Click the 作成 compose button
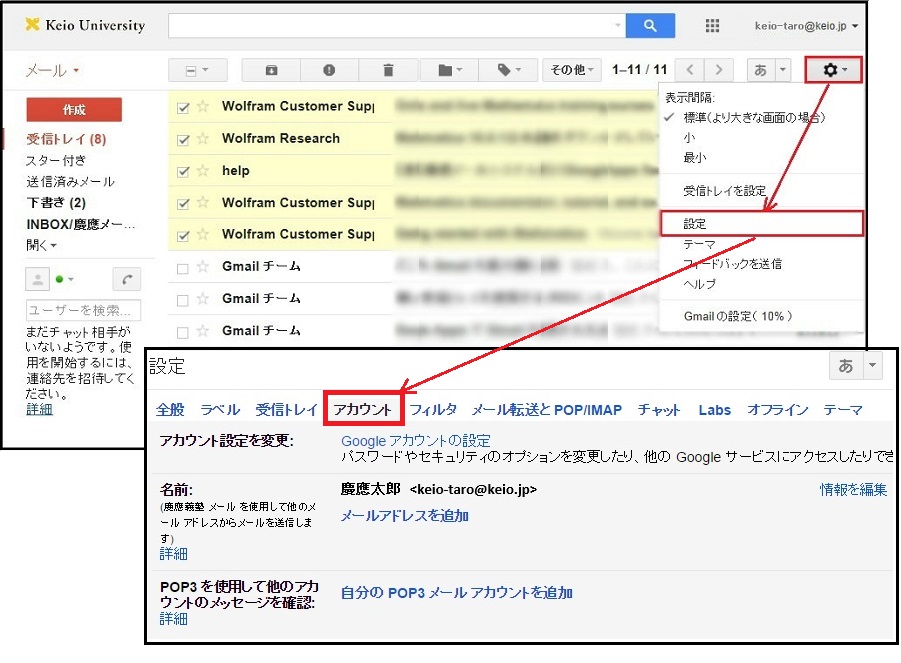Viewport: 901px width, 663px height. [74, 109]
